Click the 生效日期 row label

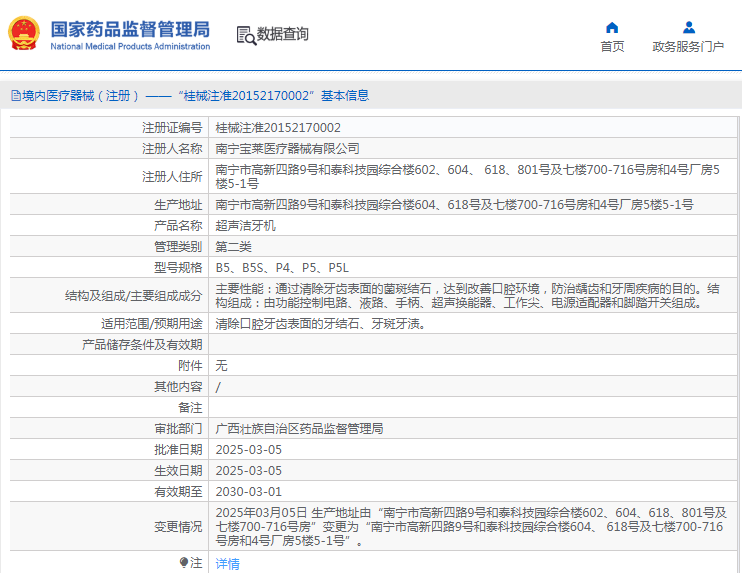point(178,471)
